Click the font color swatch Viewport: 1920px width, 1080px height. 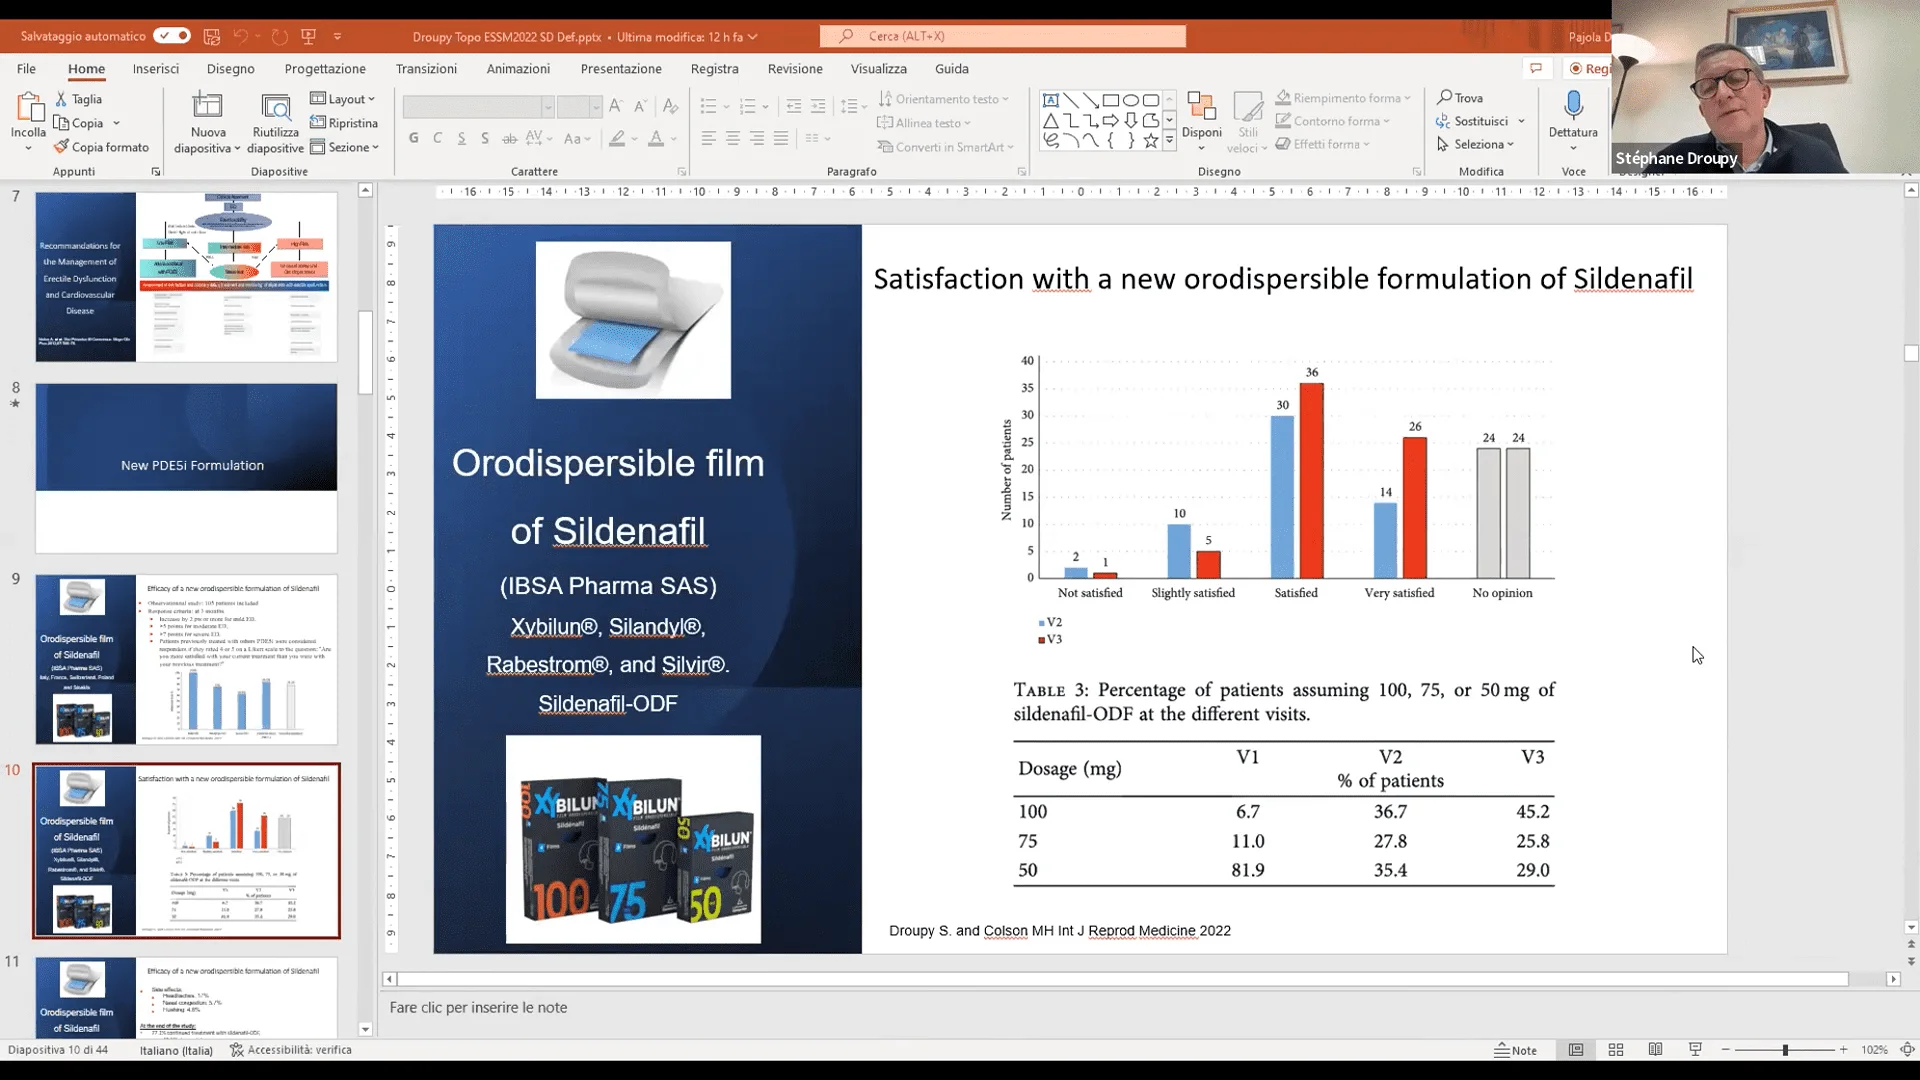656,138
